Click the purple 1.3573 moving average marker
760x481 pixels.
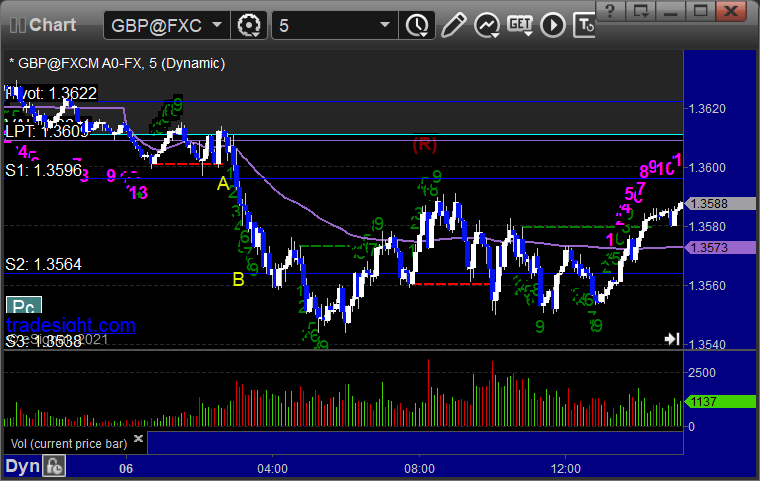tap(720, 248)
